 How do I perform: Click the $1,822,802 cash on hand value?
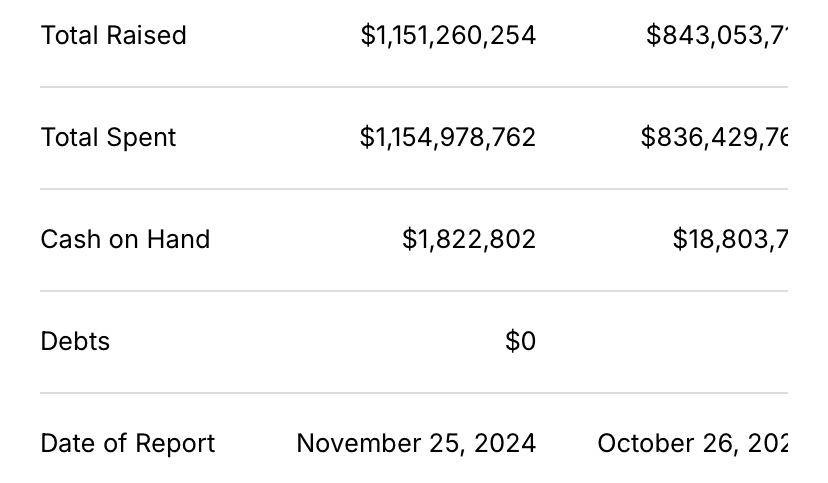tap(469, 239)
